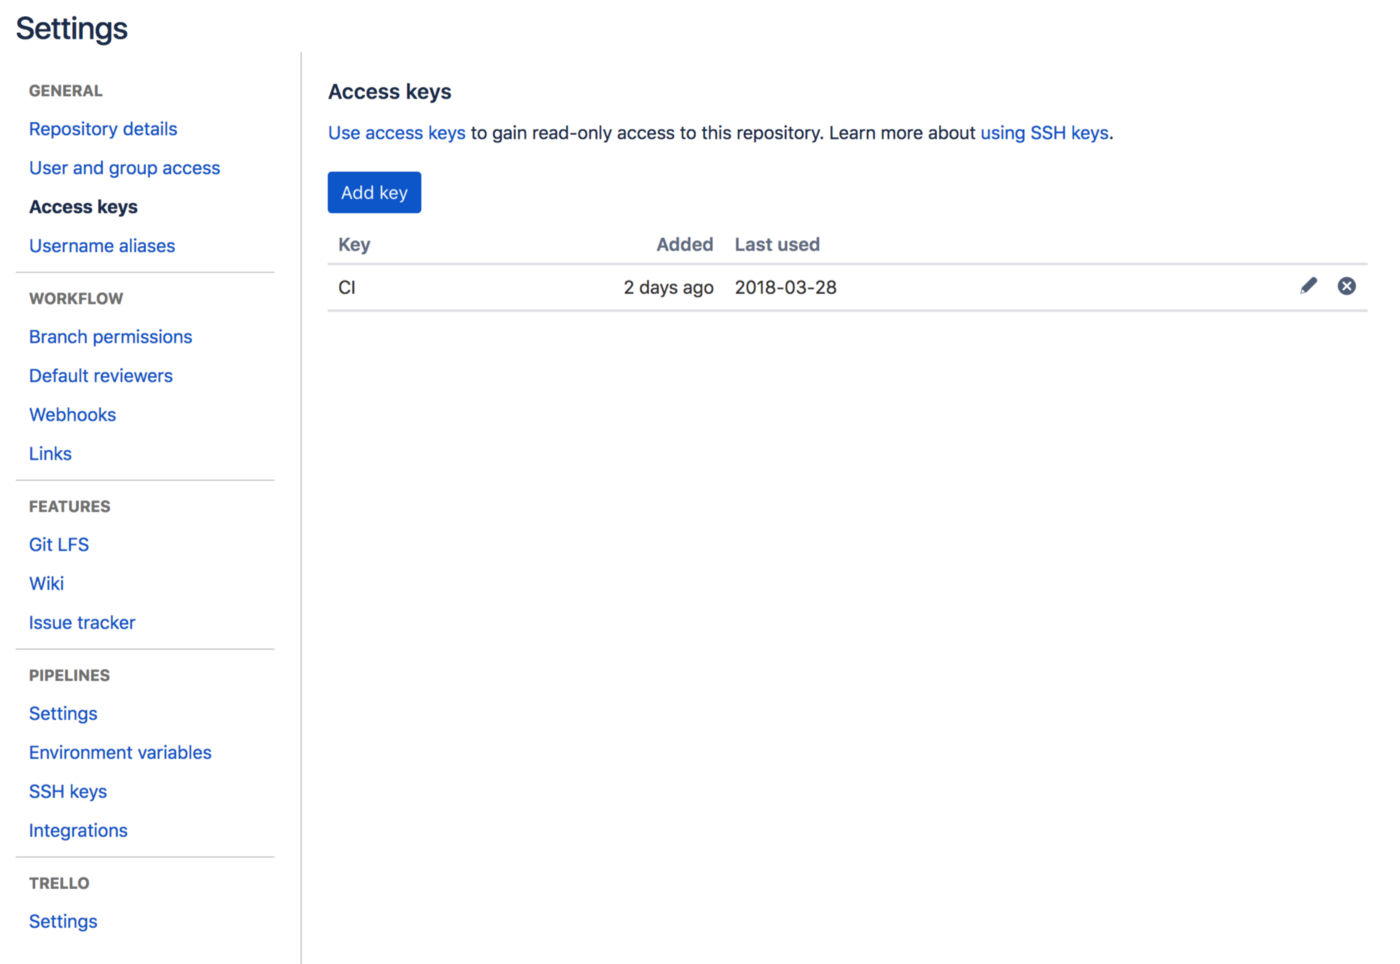Delete the CI key with the X icon
The width and height of the screenshot is (1400, 964).
pos(1346,286)
